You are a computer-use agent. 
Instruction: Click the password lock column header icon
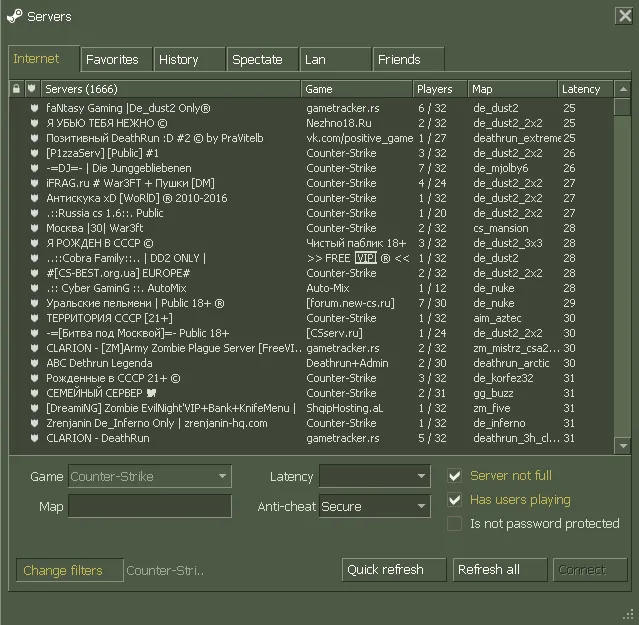[16, 88]
